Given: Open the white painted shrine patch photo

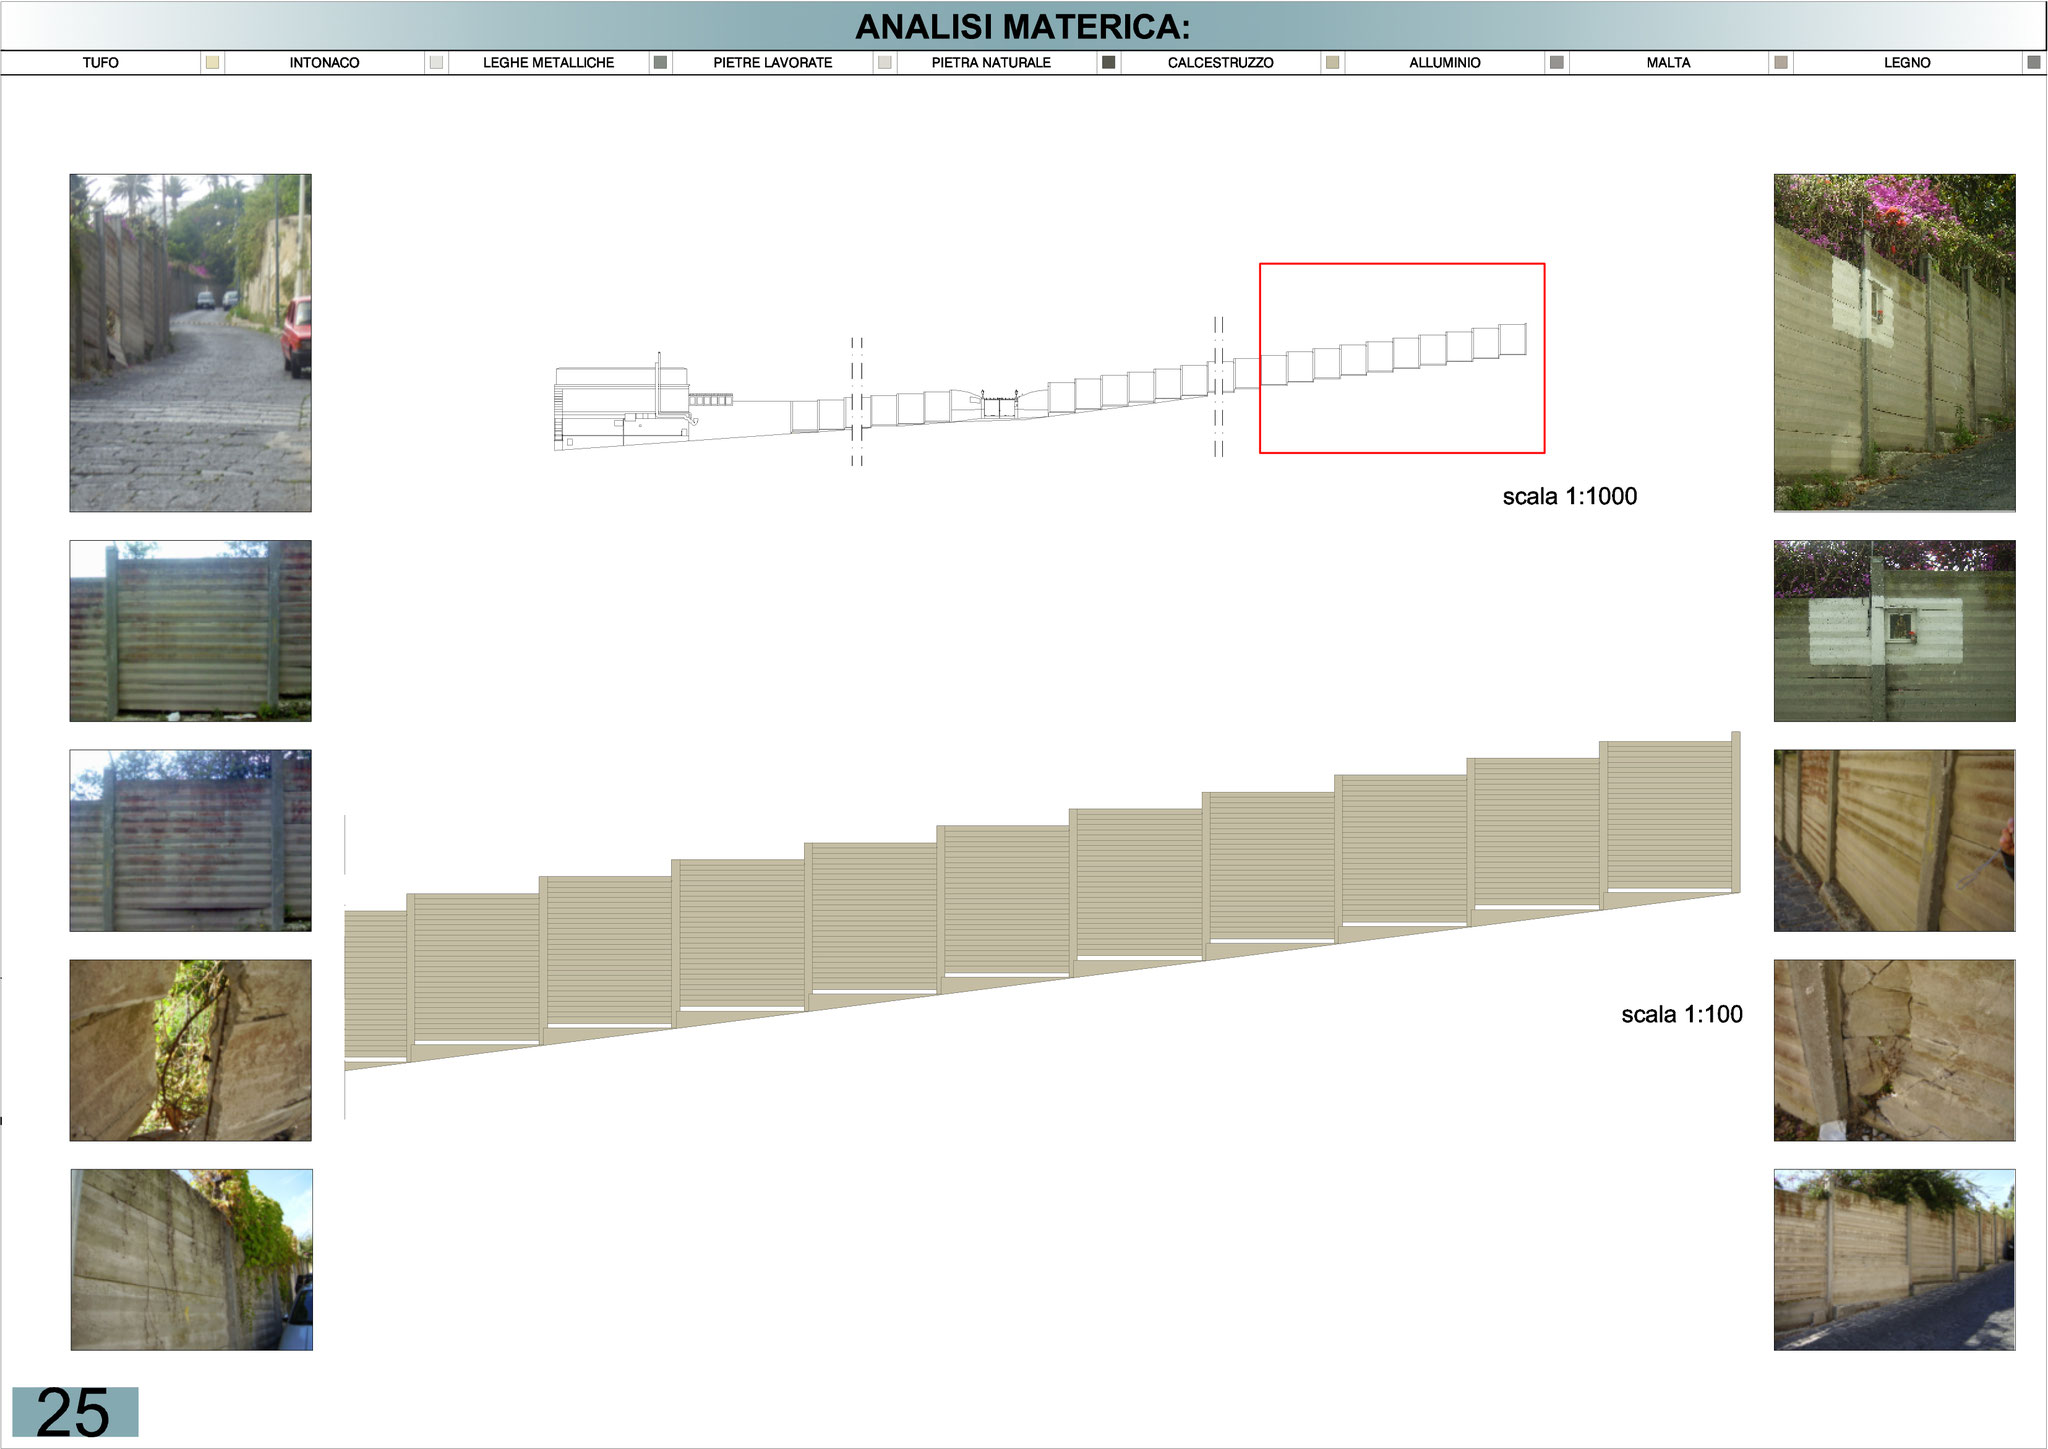Looking at the screenshot, I should [x=1894, y=630].
